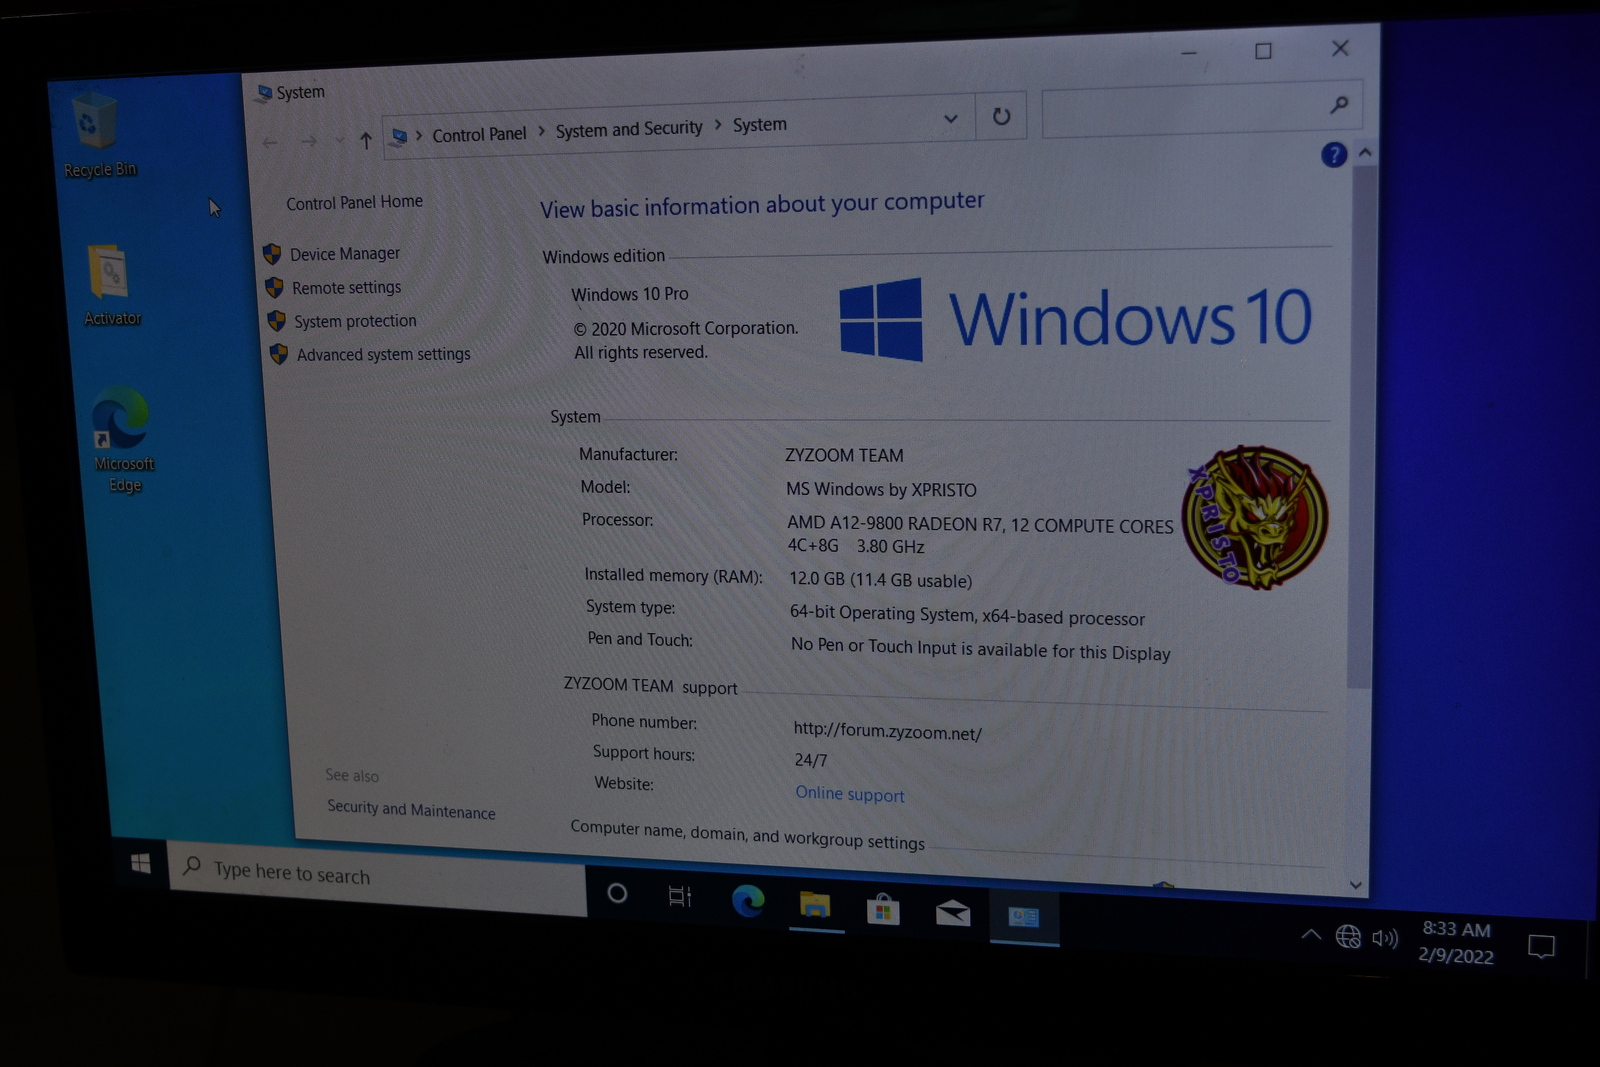
Task: Click the Windows 10 logo image
Action: coord(1075,319)
